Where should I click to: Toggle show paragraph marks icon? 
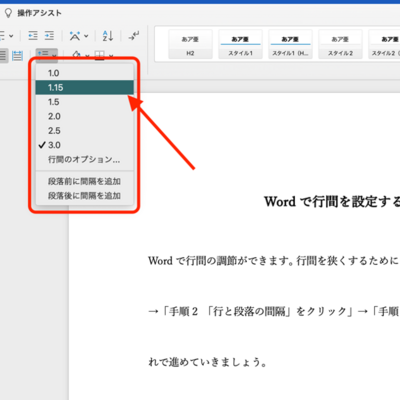(134, 35)
